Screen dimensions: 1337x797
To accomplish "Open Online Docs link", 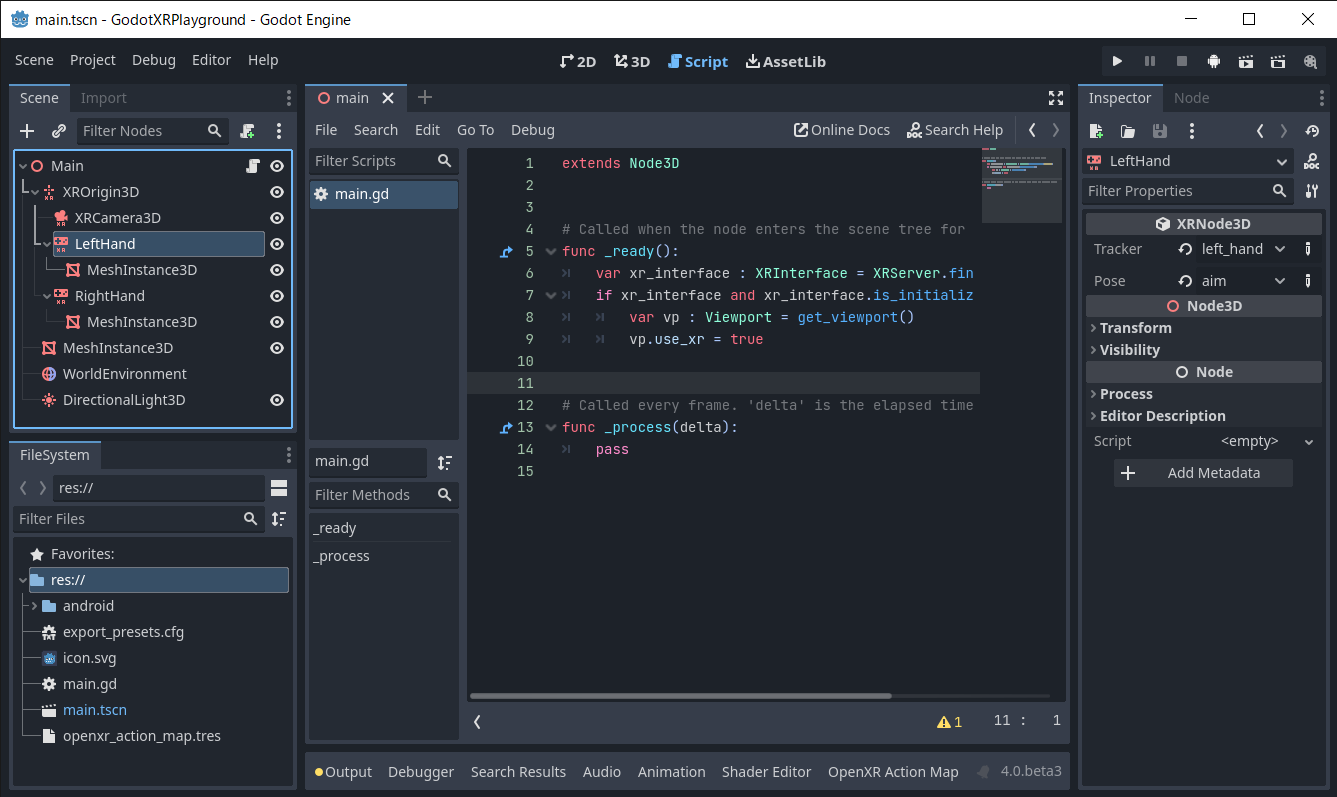I will (x=841, y=130).
